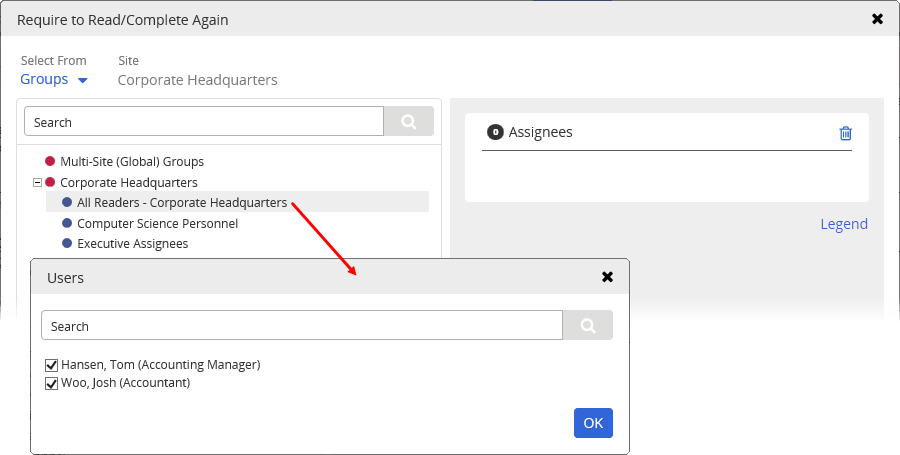Image resolution: width=900 pixels, height=455 pixels.
Task: Click the blue dot beside Executive Assignees
Action: [67, 243]
